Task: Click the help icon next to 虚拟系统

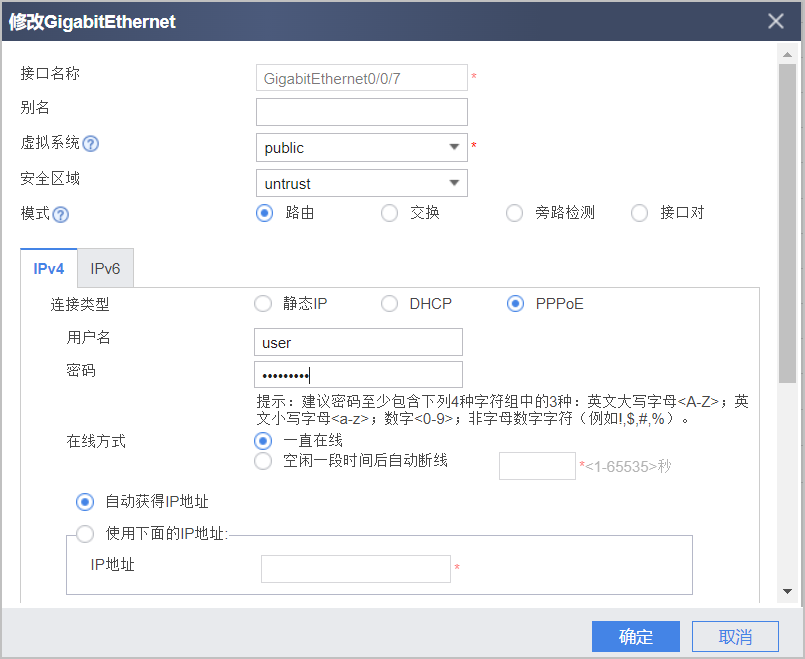Action: click(x=90, y=144)
